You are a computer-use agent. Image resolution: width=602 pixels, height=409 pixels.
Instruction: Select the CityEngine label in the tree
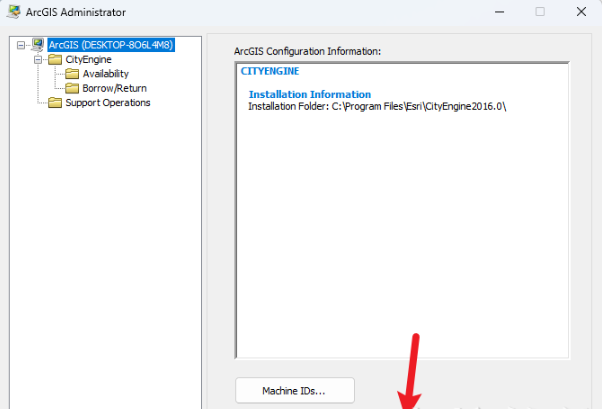88,59
